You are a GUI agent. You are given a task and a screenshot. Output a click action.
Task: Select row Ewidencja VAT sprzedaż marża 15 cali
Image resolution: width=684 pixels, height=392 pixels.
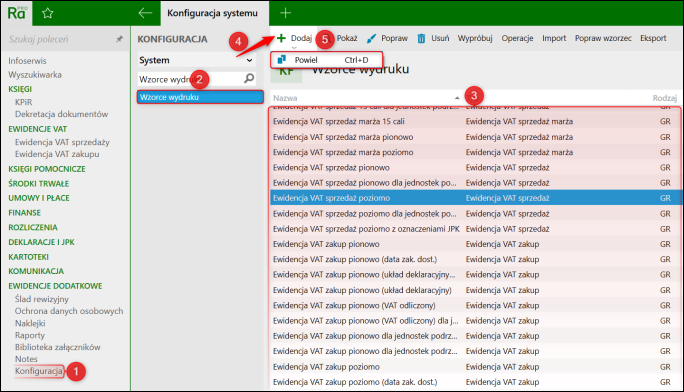[475, 122]
